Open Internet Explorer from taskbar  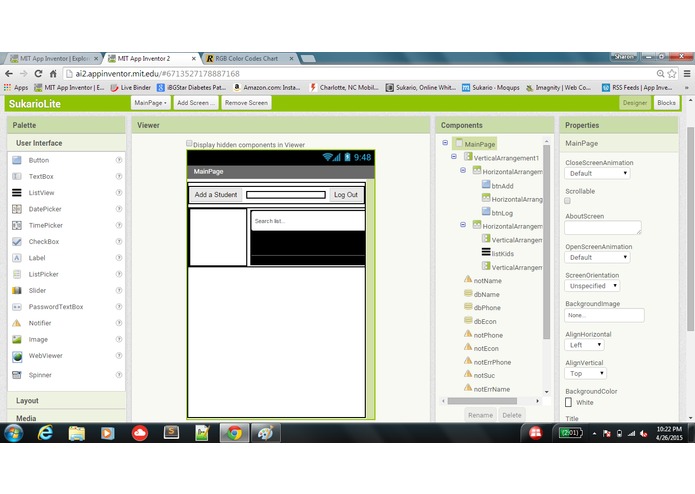click(x=45, y=432)
